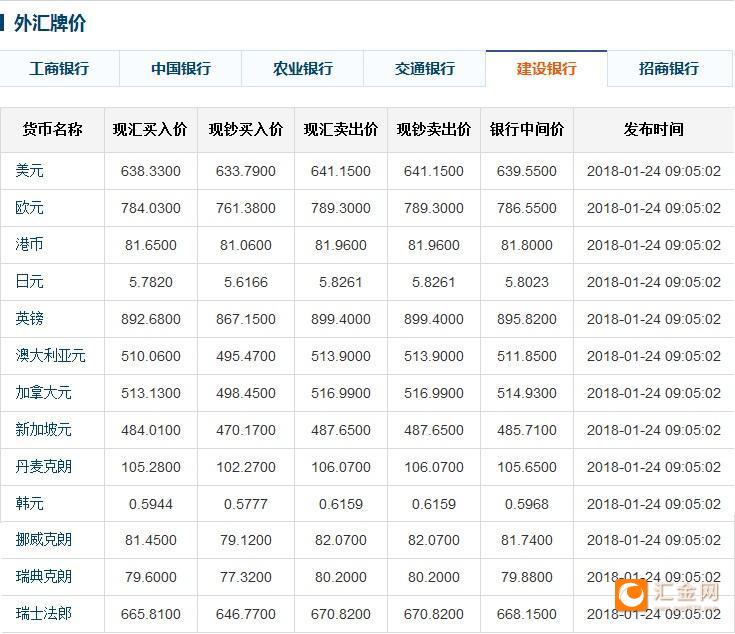Click the pound middle rate 895.8200
The width and height of the screenshot is (735, 634).
[527, 319]
